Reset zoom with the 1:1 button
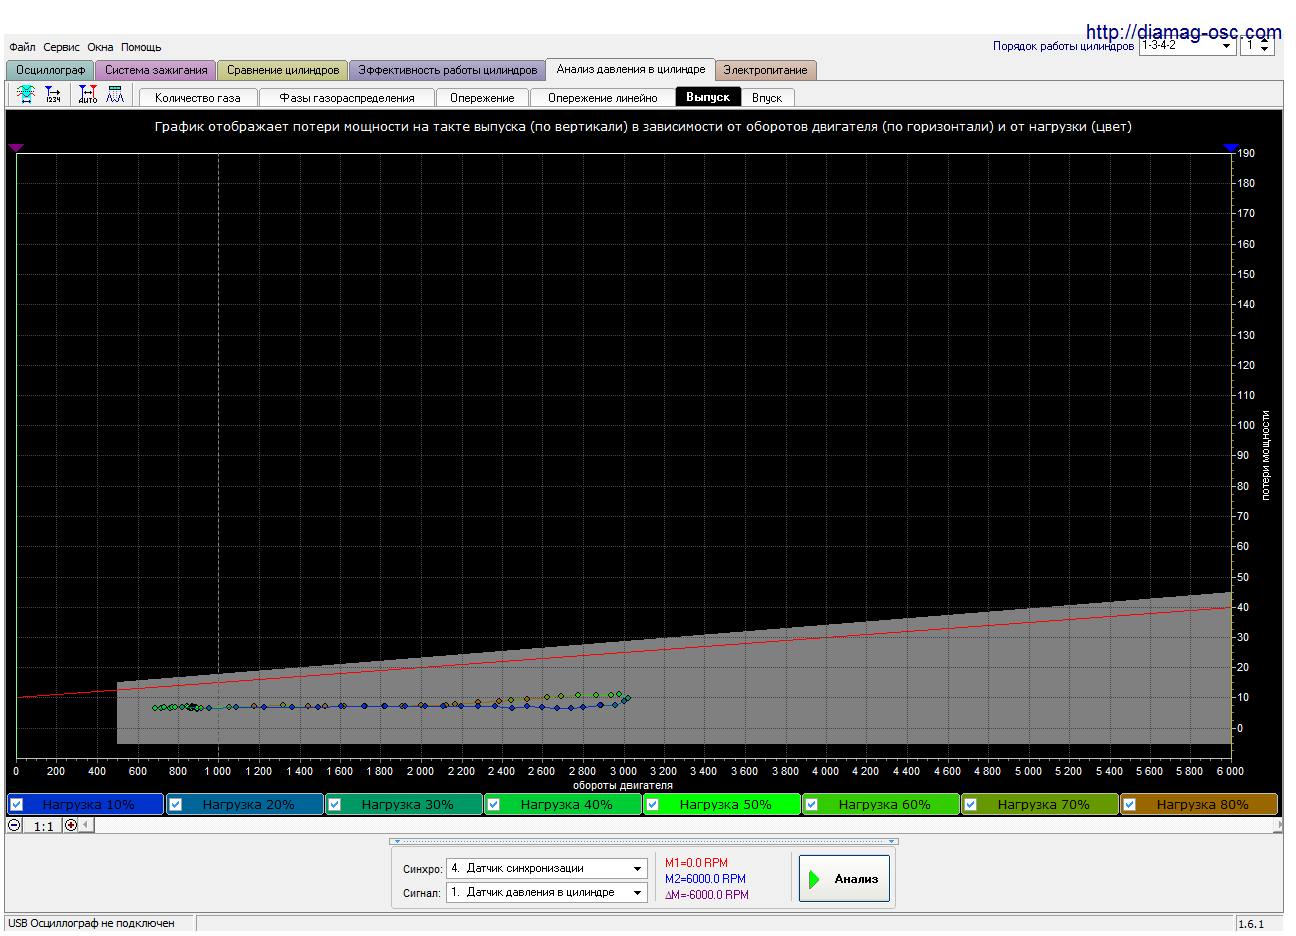 (x=43, y=826)
